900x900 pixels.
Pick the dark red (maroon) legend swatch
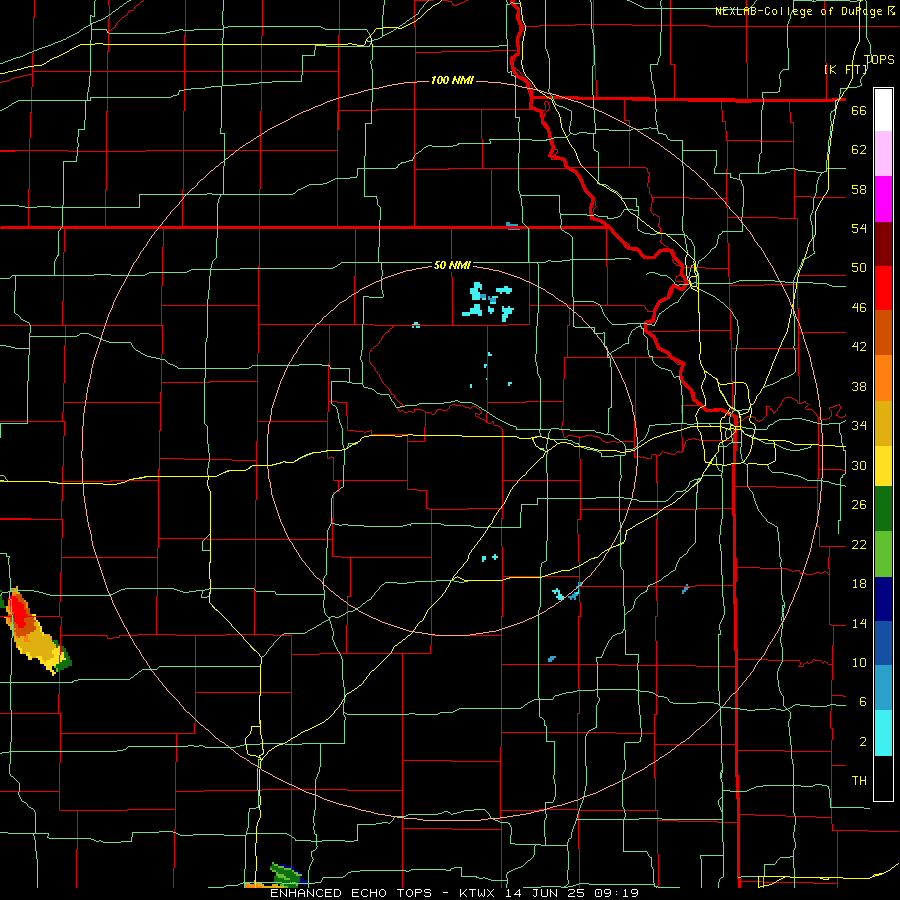pyautogui.click(x=883, y=244)
